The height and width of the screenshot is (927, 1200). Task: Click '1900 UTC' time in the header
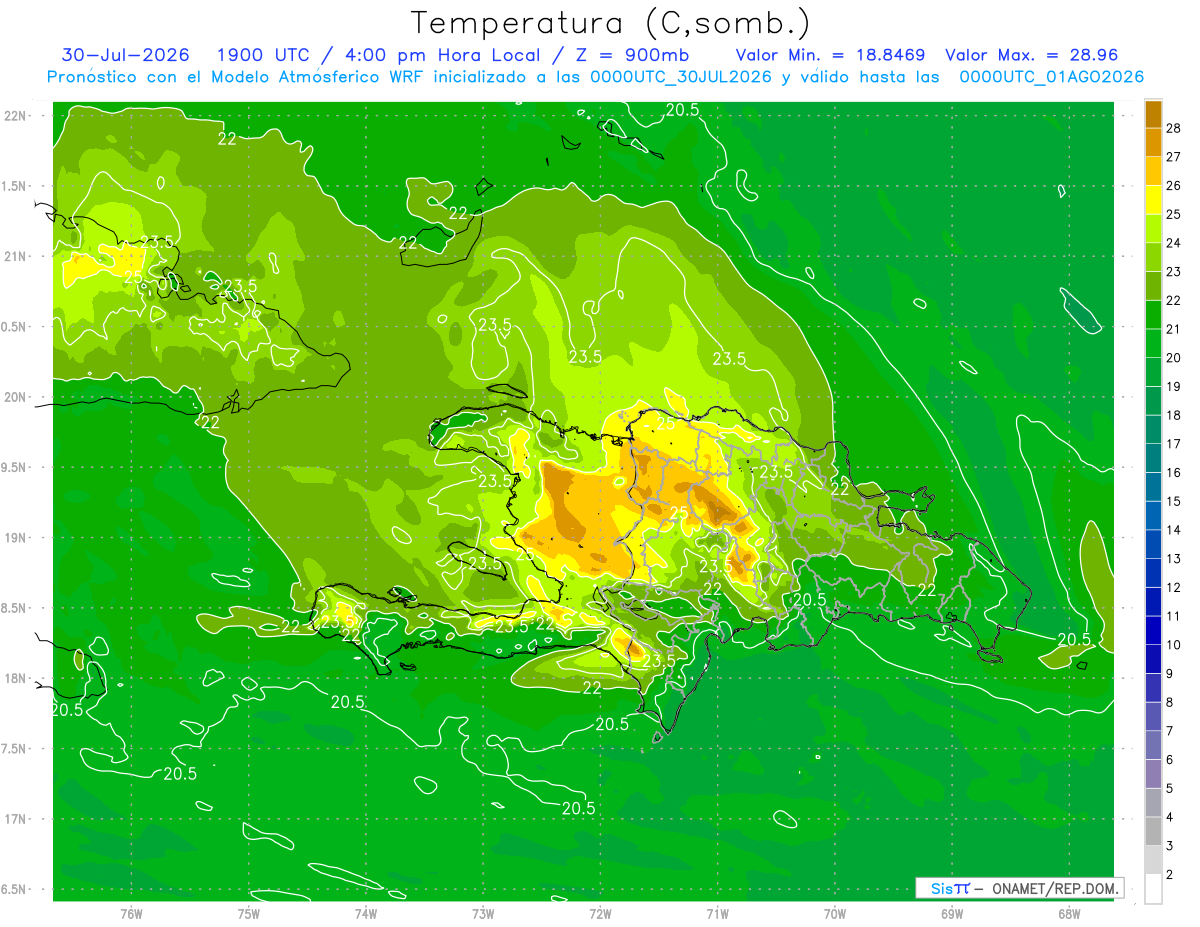pyautogui.click(x=264, y=55)
